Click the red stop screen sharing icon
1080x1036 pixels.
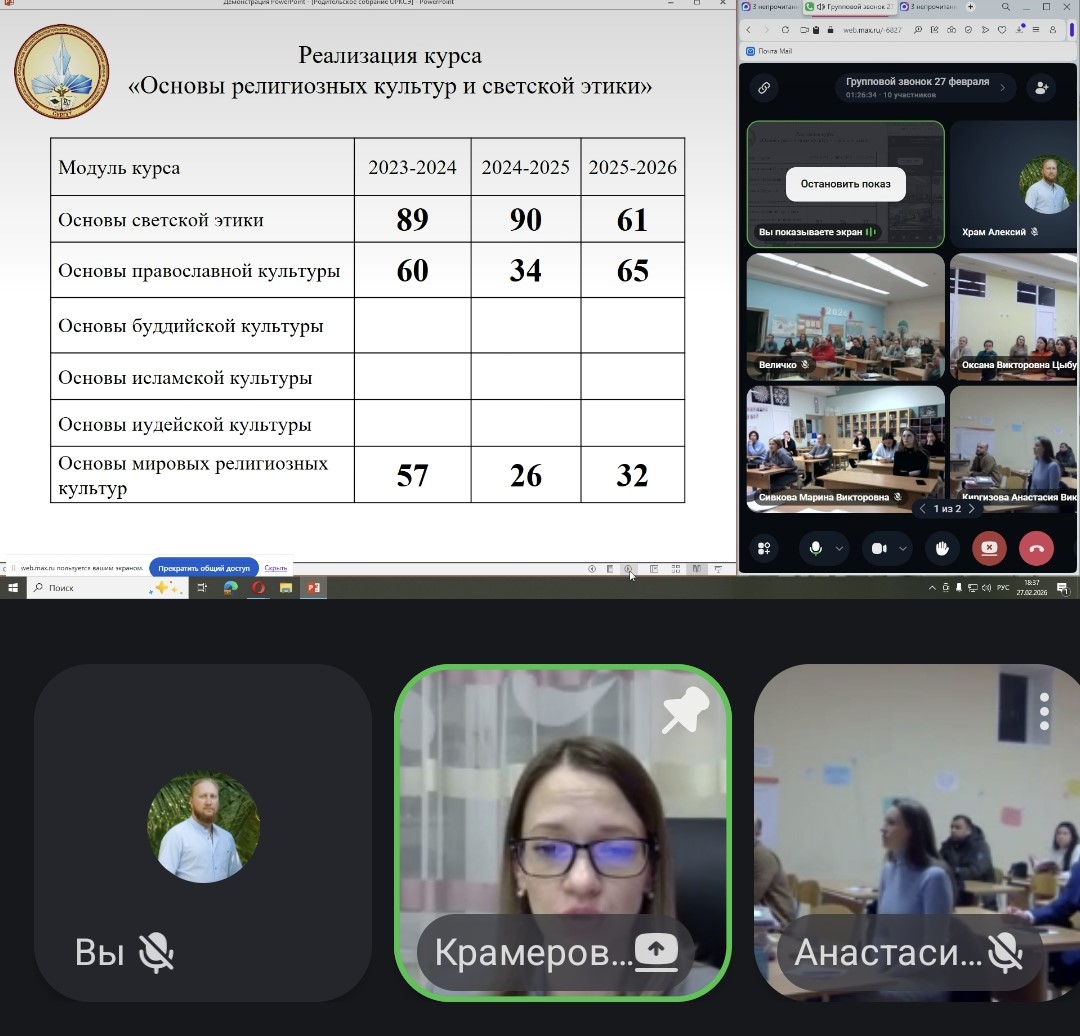pyautogui.click(x=989, y=548)
